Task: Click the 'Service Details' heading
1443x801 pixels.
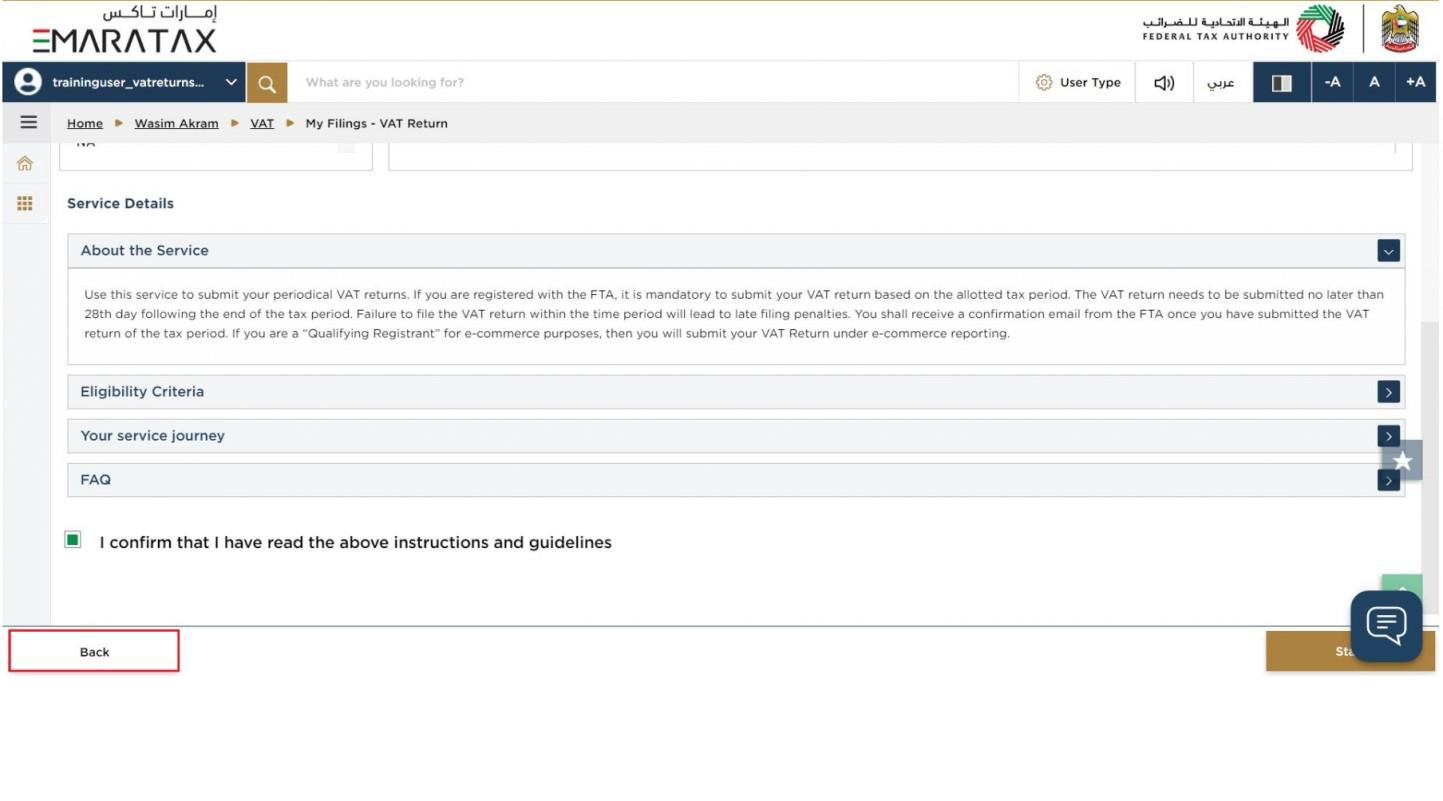Action: coord(120,203)
